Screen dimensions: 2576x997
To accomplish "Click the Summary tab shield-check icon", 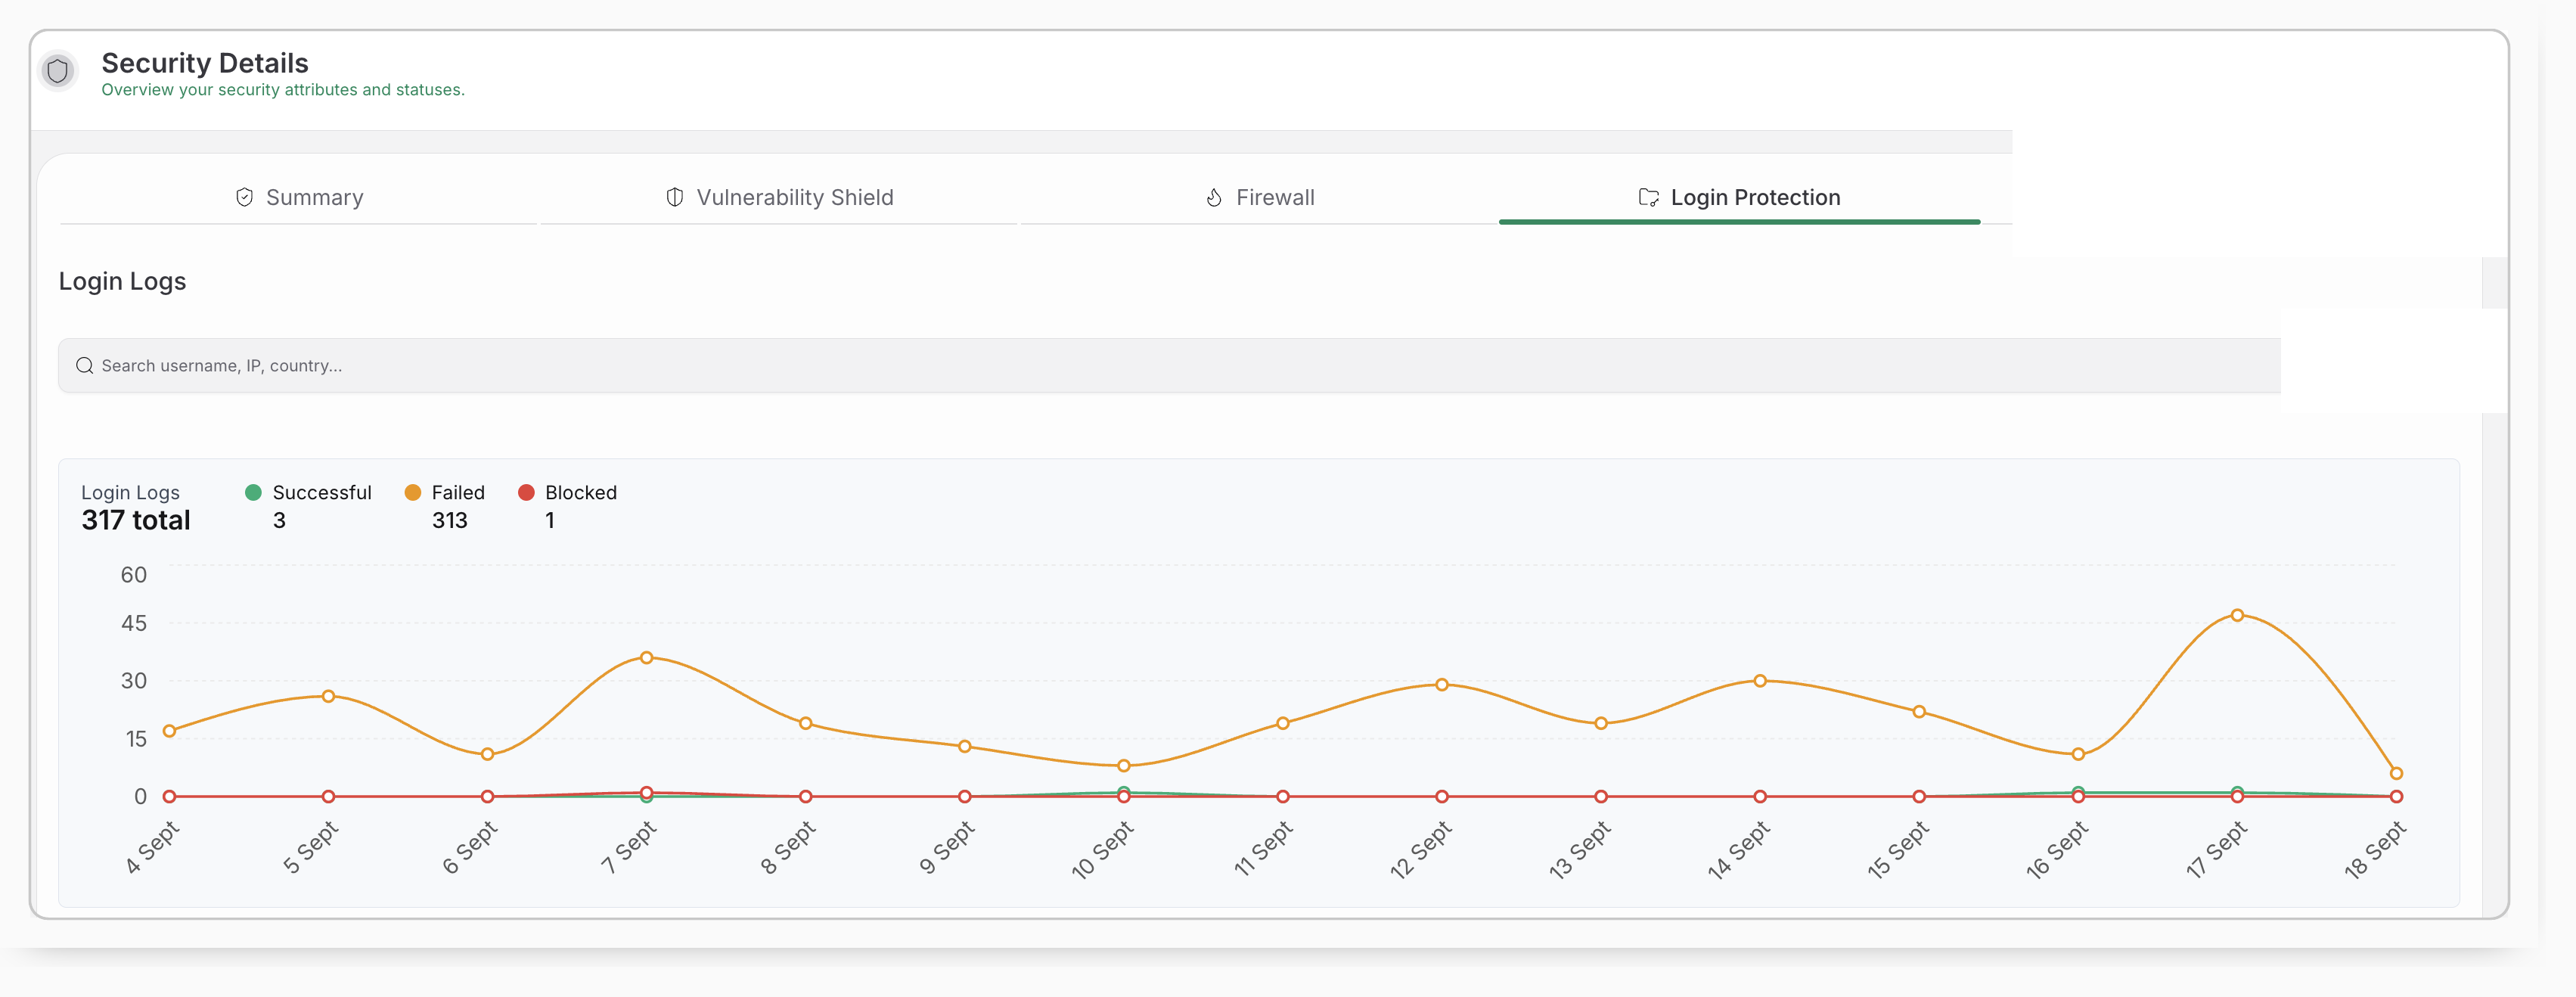I will 244,197.
